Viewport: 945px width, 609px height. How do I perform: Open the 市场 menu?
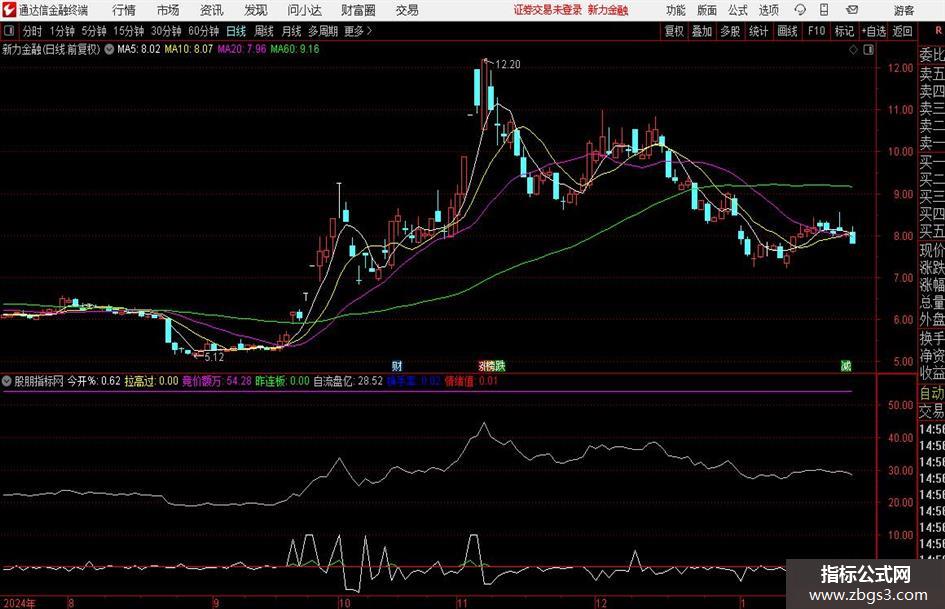[x=168, y=10]
